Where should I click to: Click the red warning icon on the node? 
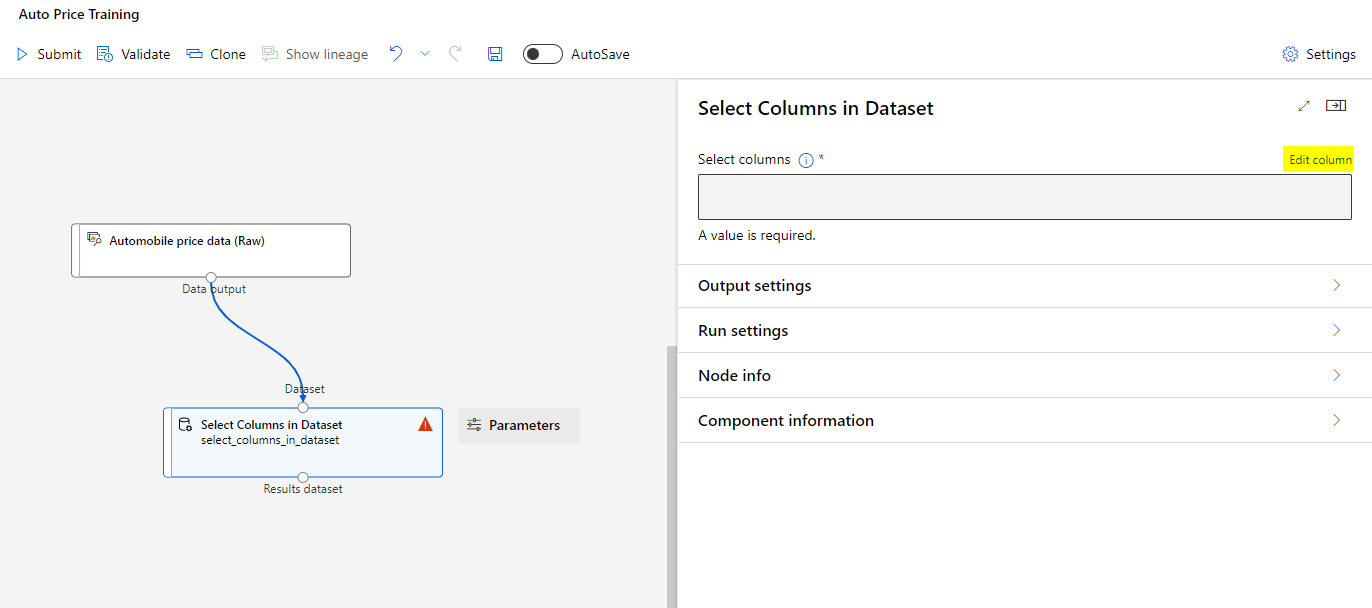[425, 424]
